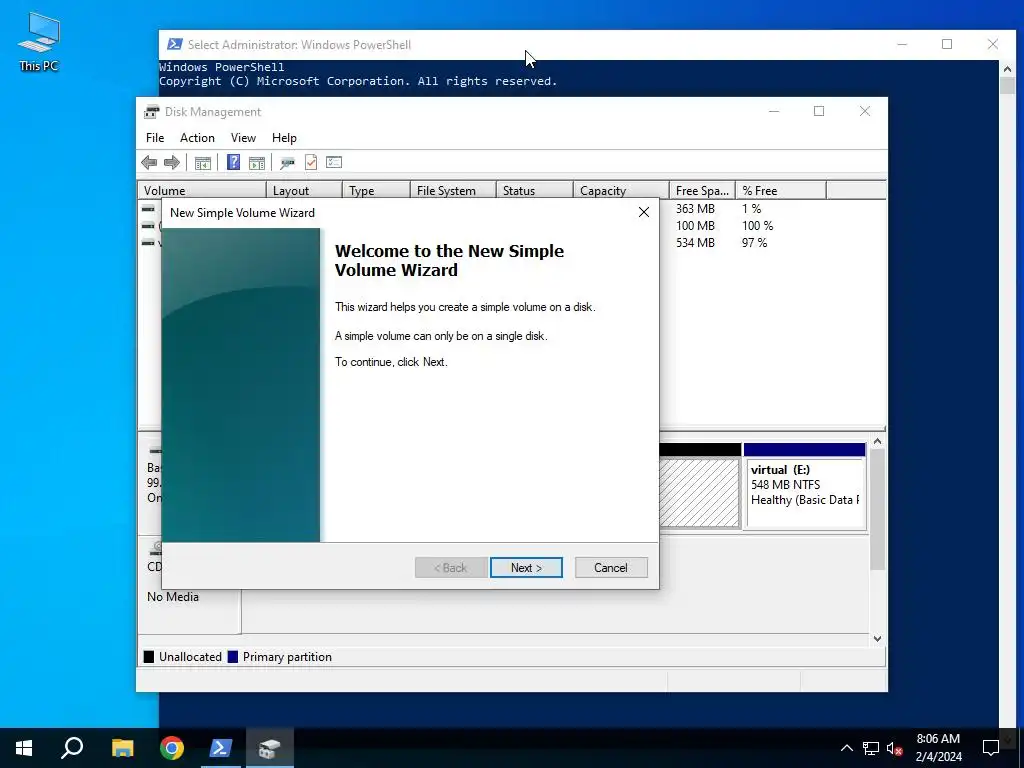Sort by the Capacity column header

(x=621, y=191)
